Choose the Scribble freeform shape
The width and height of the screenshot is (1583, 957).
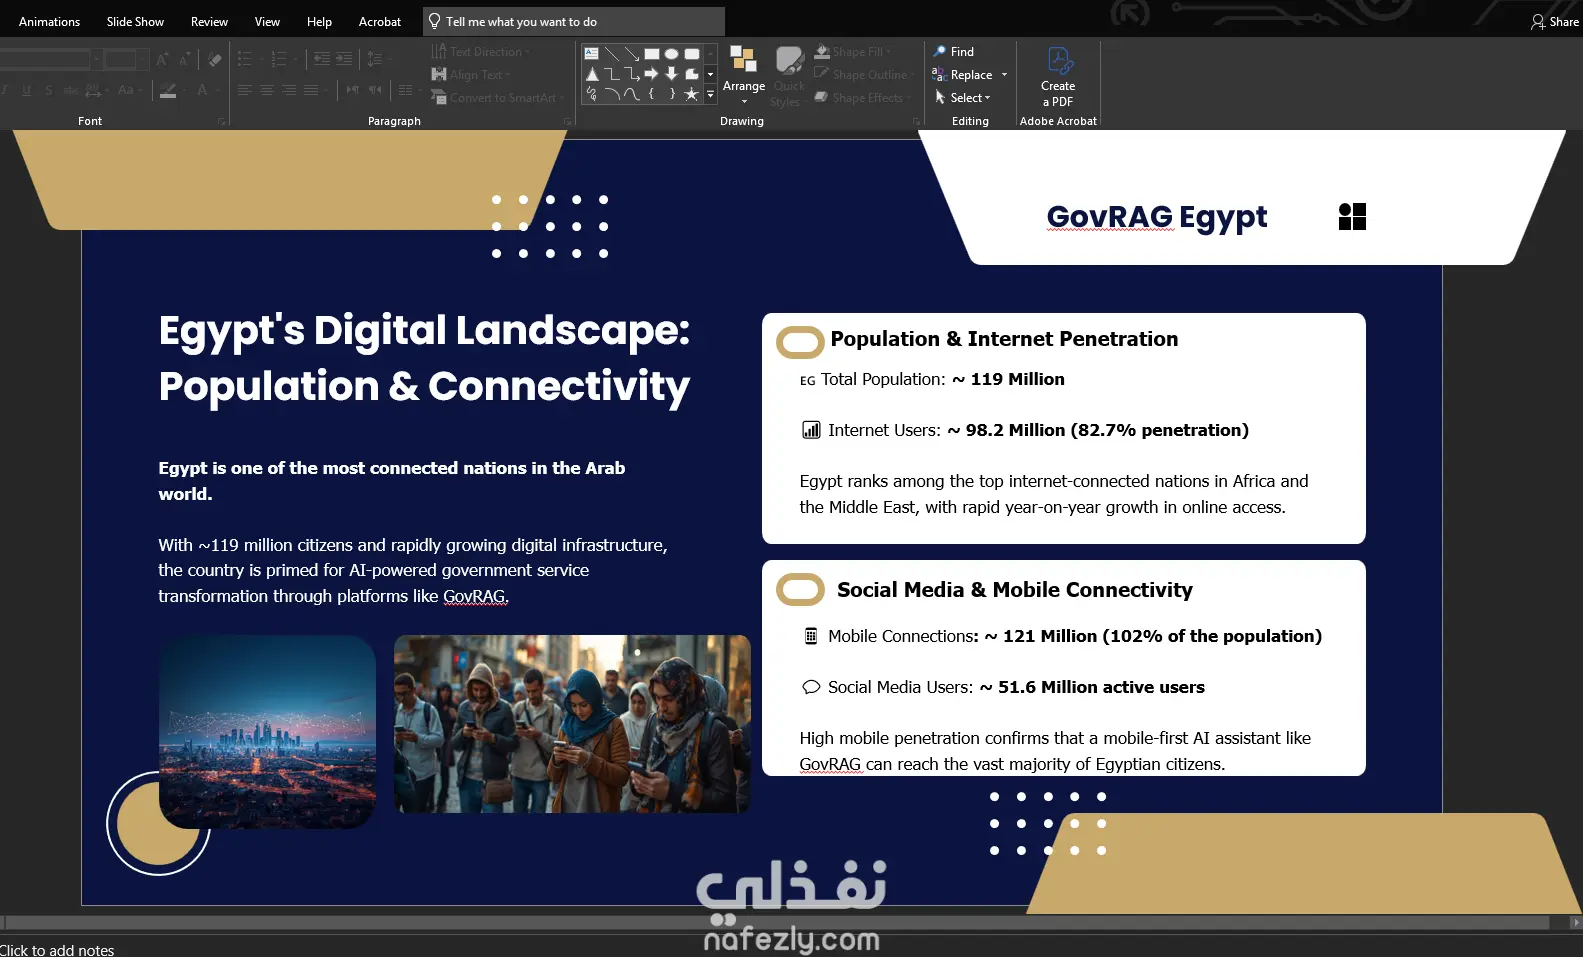pyautogui.click(x=591, y=94)
